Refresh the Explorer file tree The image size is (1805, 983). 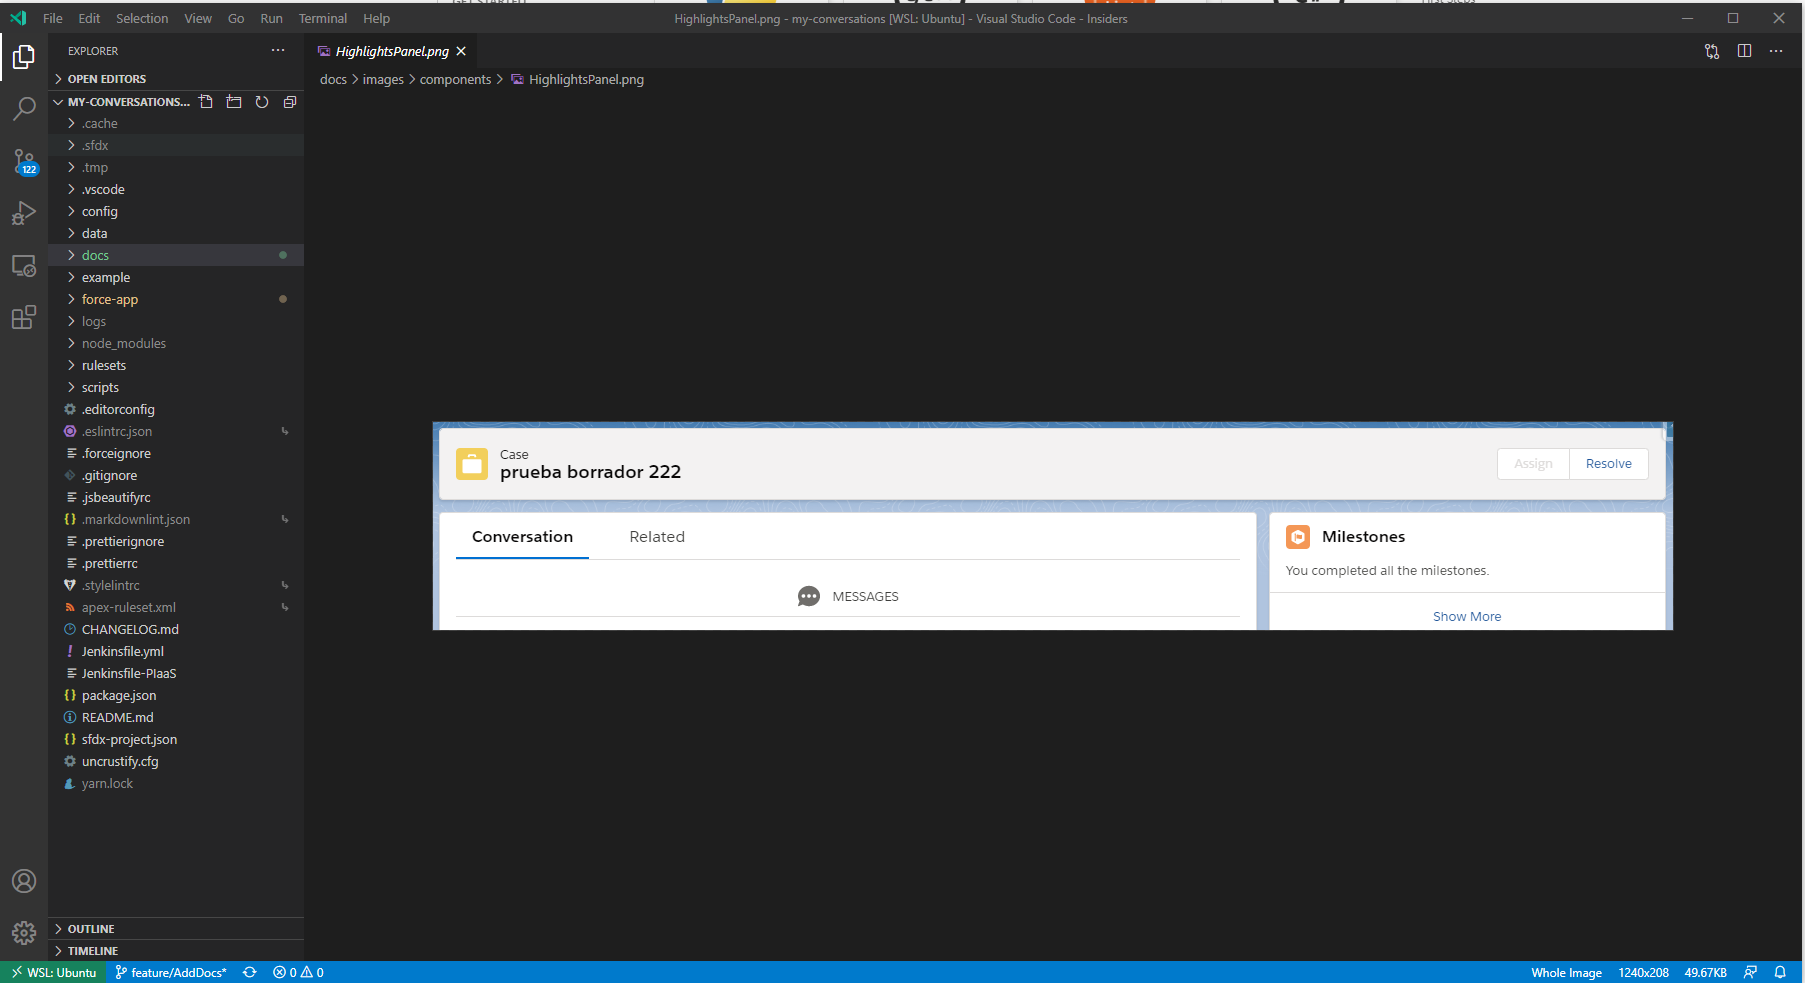click(262, 101)
